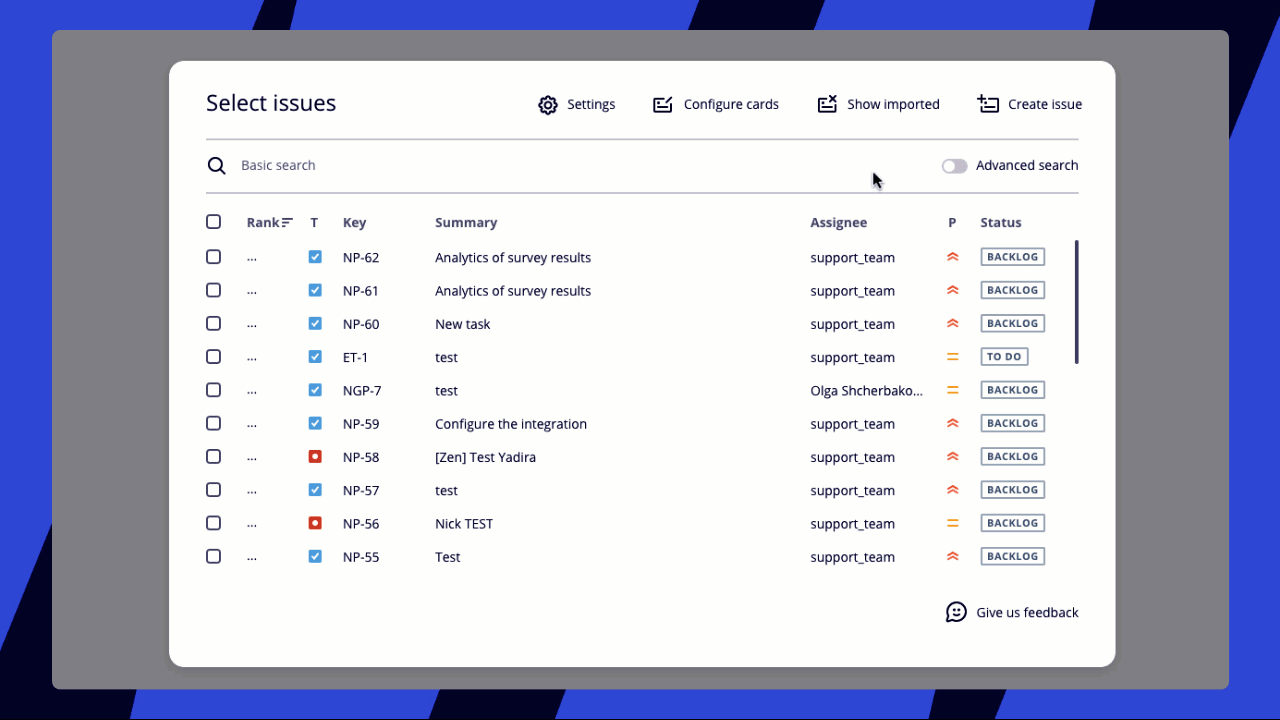1280x720 pixels.
Task: Check the checkbox for issue NP-60
Action: (213, 323)
